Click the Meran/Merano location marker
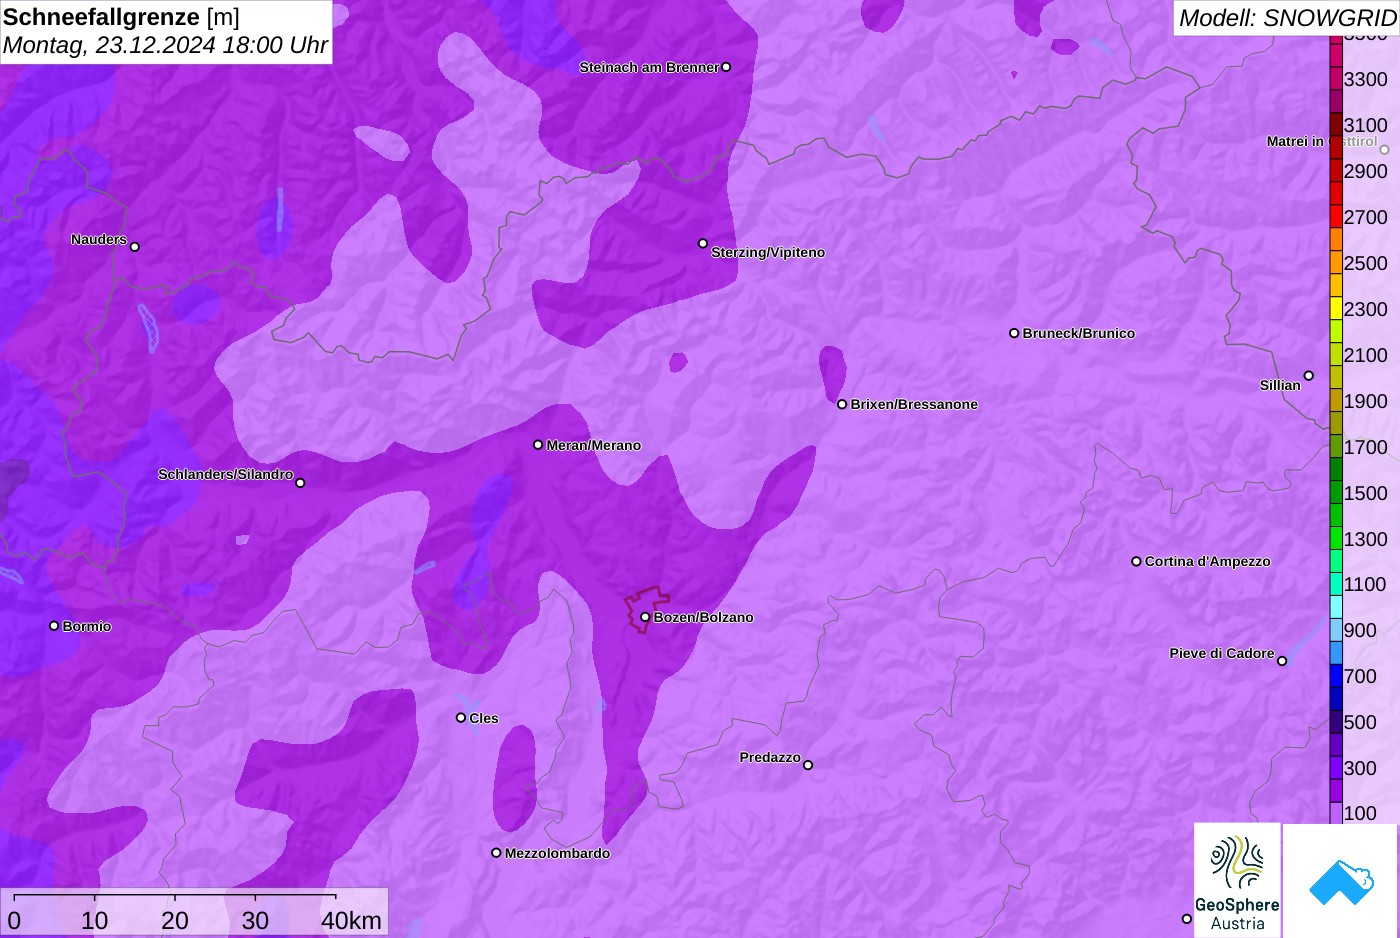The image size is (1400, 938). pyautogui.click(x=538, y=445)
